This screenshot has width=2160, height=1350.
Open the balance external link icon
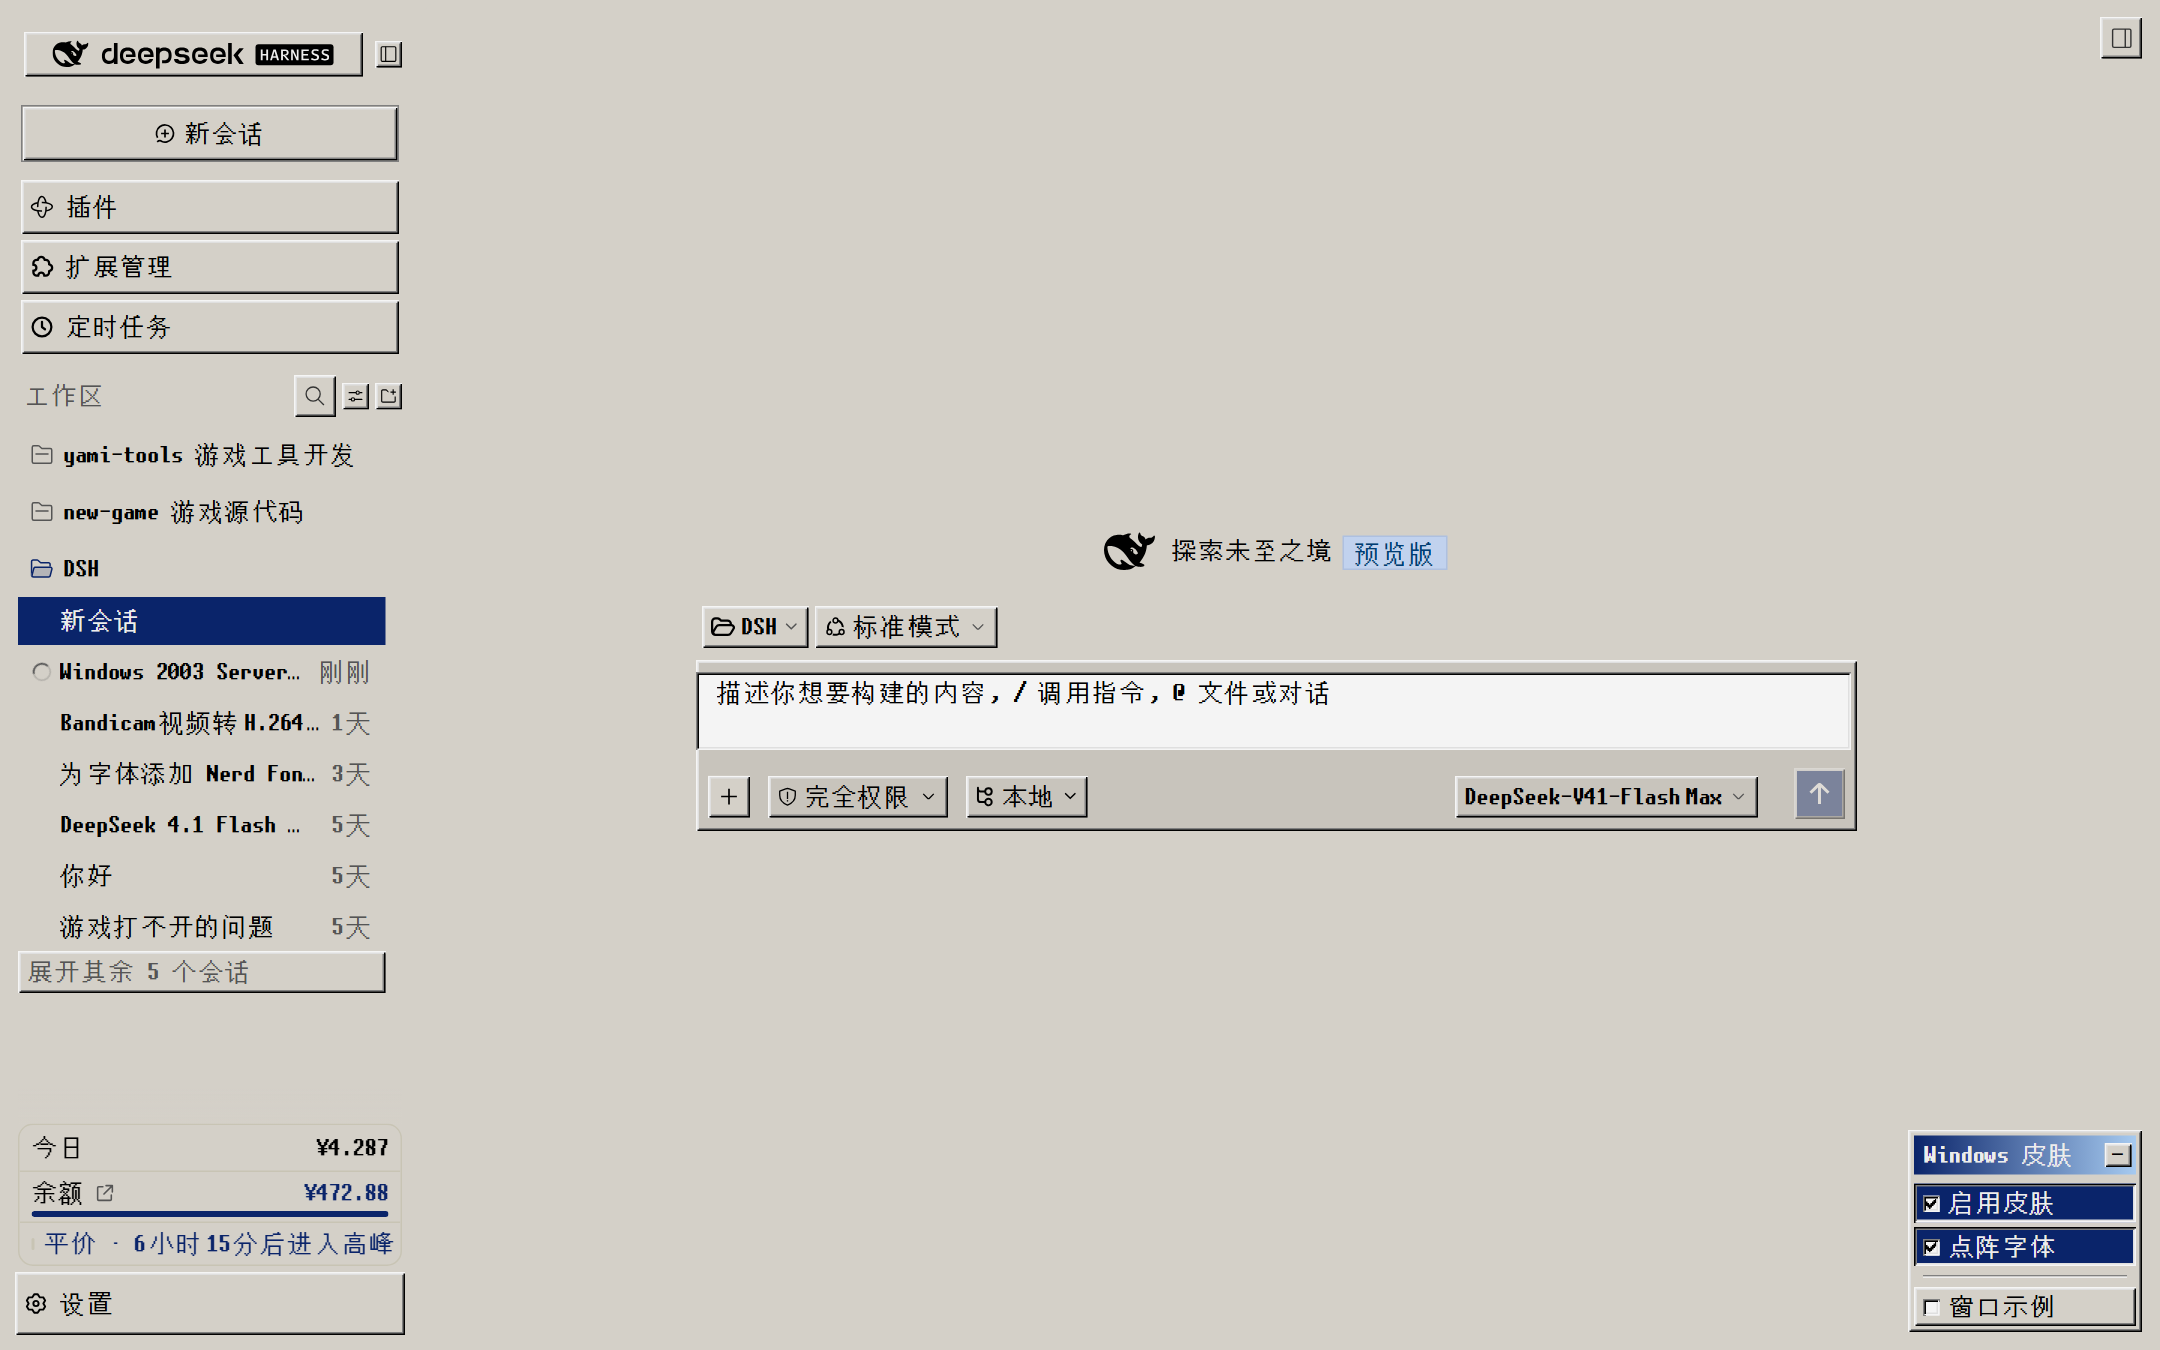(x=105, y=1192)
